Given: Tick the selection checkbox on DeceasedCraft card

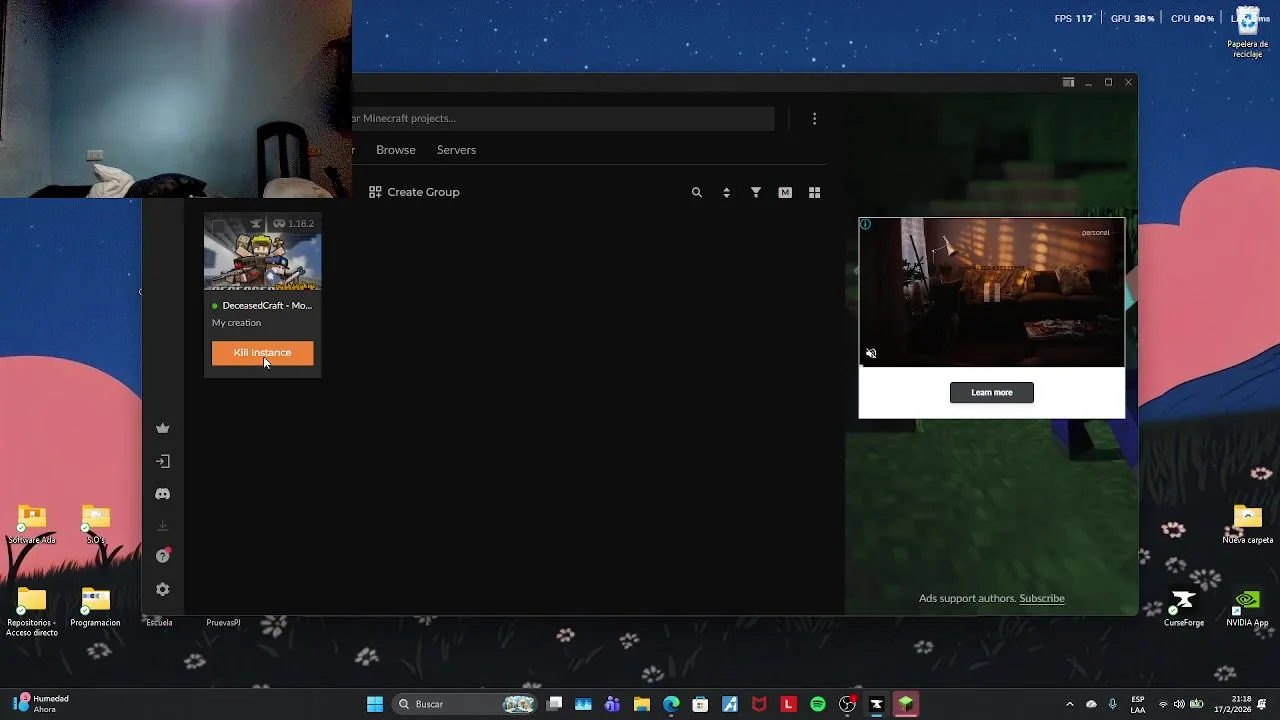Looking at the screenshot, I should pos(219,226).
